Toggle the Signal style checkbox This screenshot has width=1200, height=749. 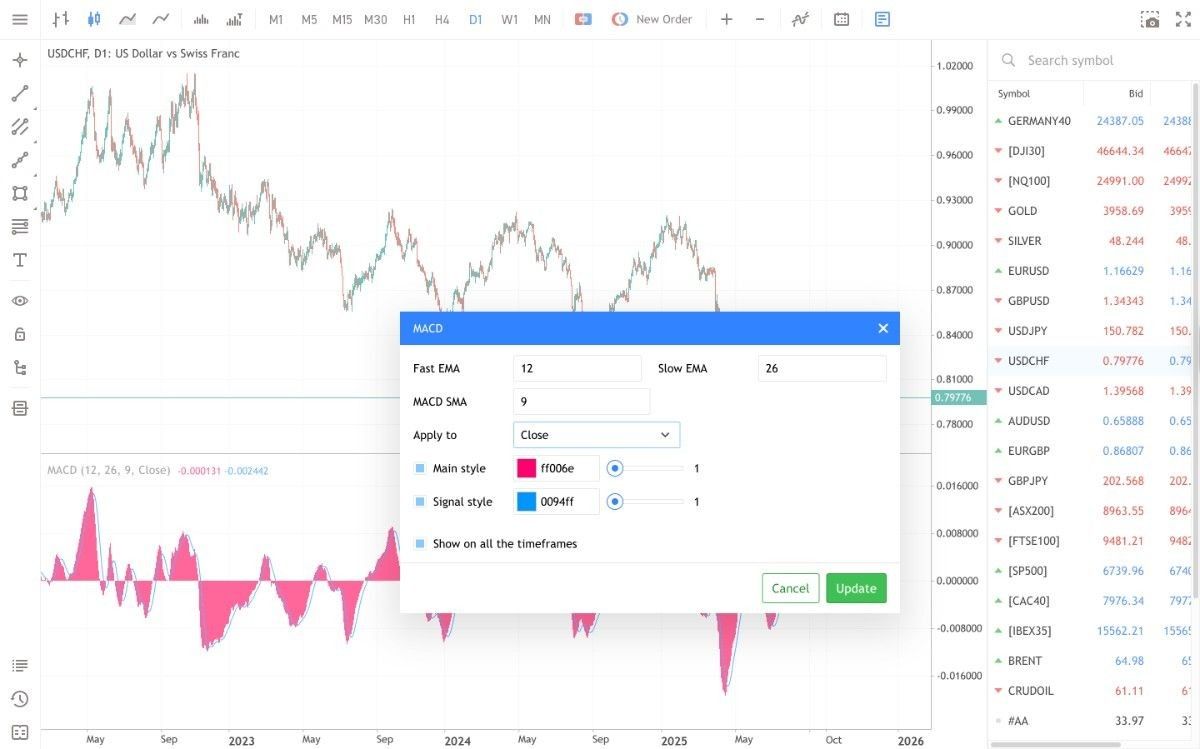tap(420, 501)
